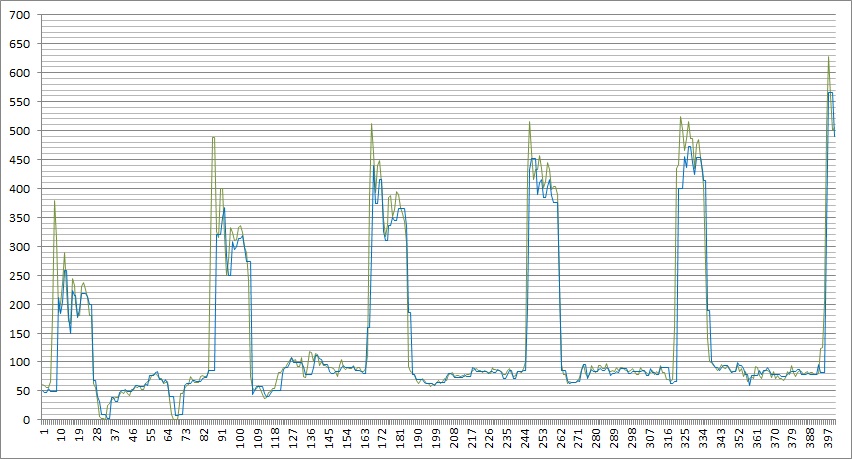This screenshot has width=852, height=459.
Task: Select x-axis label 379
Action: 793,438
